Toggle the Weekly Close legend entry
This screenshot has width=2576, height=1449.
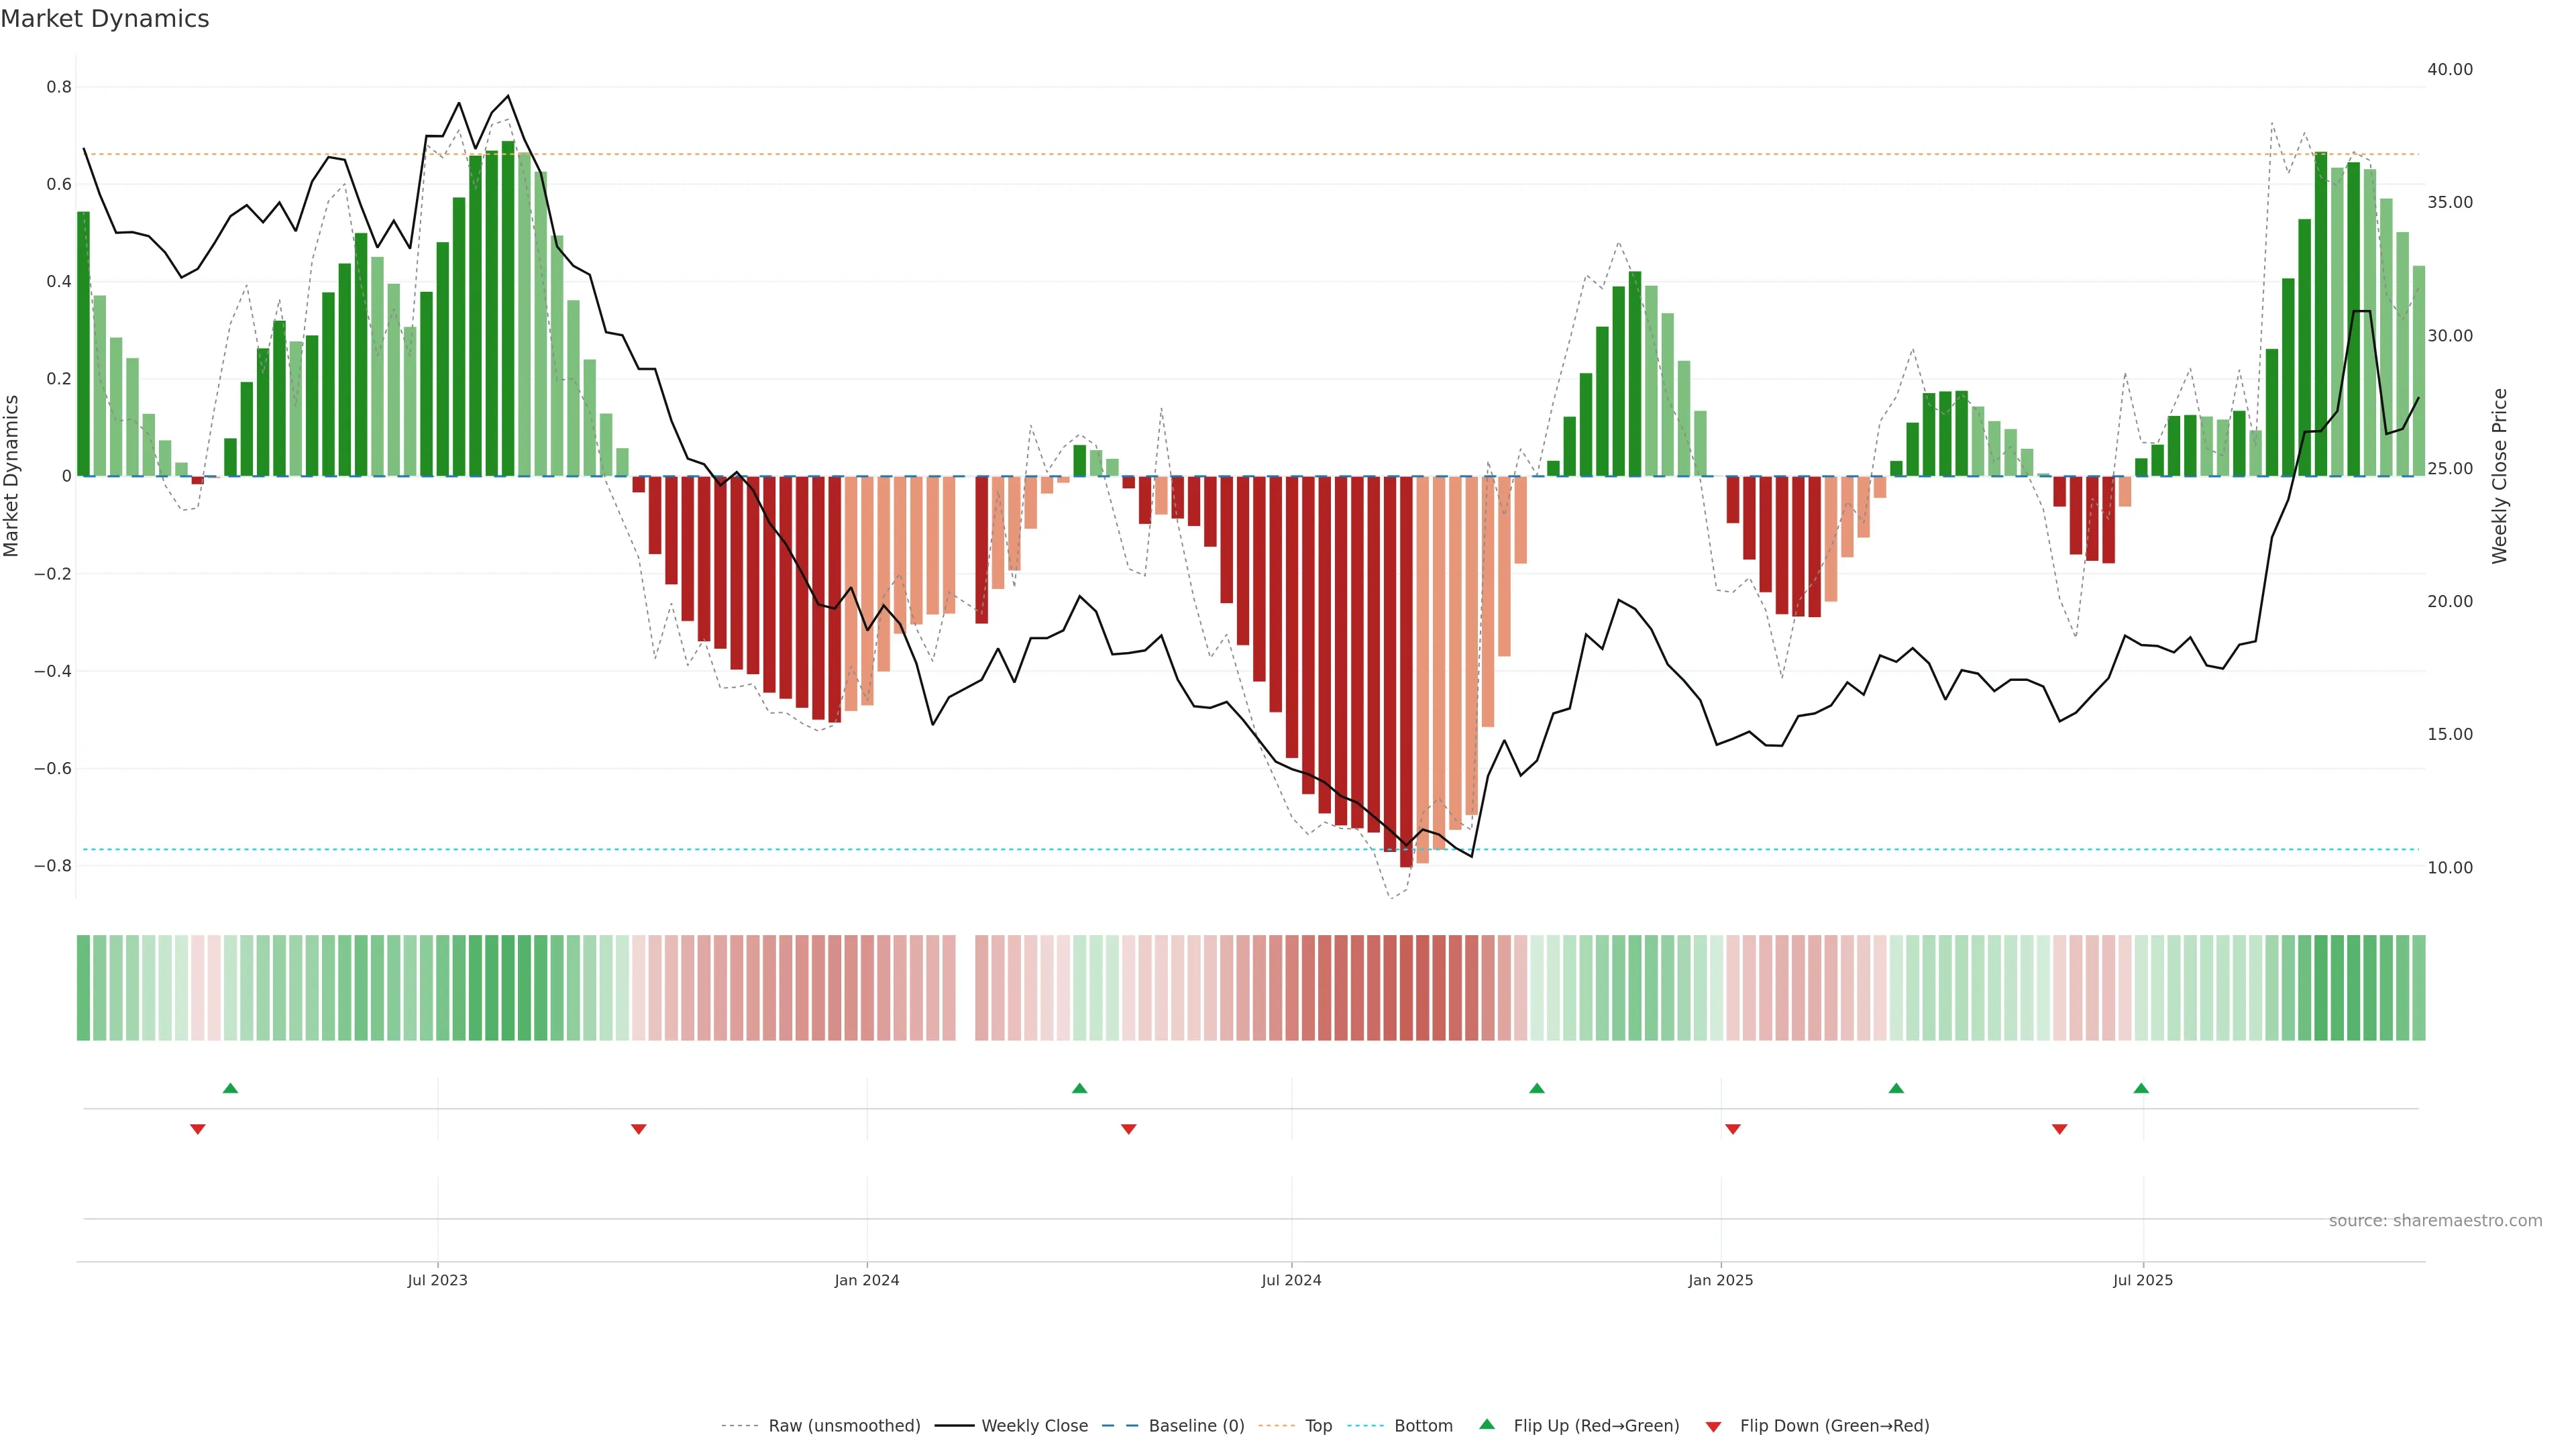point(1034,1426)
